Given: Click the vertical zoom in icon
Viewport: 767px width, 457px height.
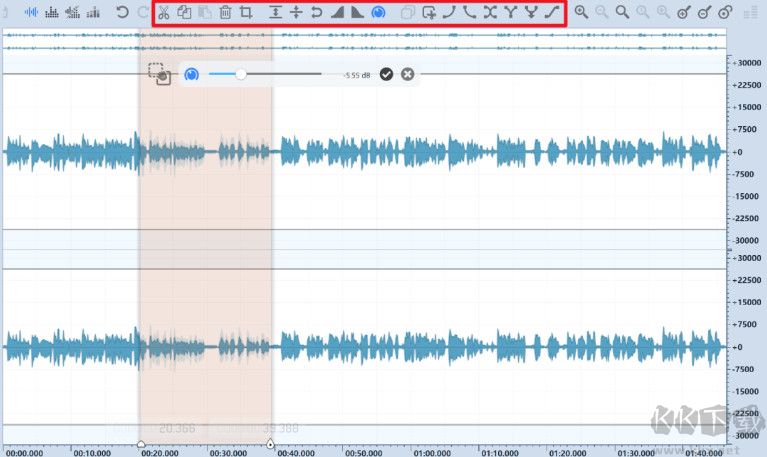Looking at the screenshot, I should (x=684, y=12).
